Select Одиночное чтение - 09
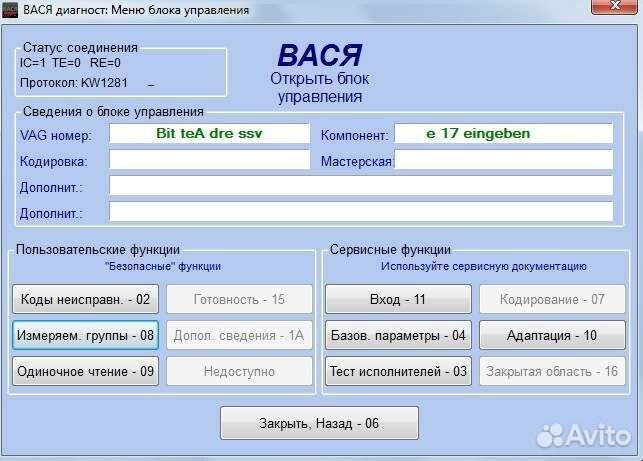The height and width of the screenshot is (461, 643). click(x=85, y=371)
